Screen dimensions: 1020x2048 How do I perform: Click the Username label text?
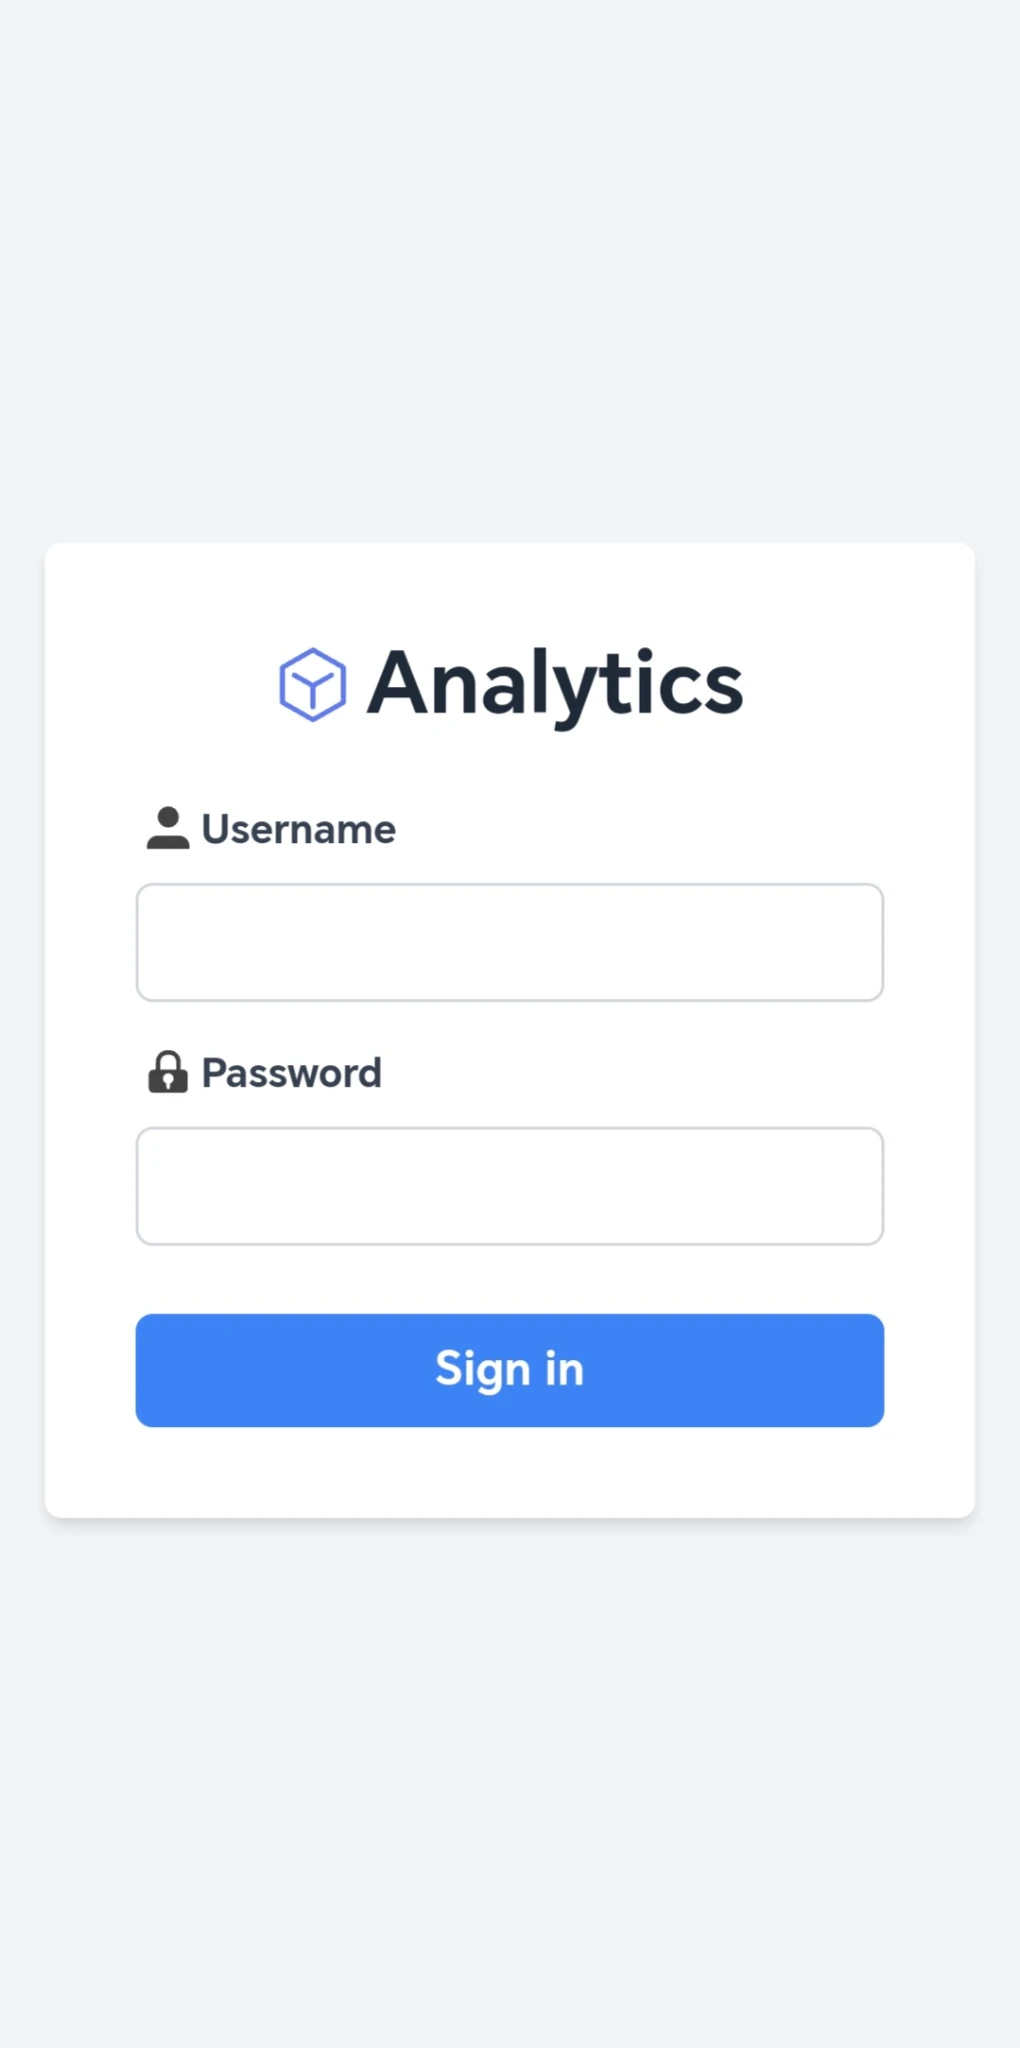tap(298, 829)
